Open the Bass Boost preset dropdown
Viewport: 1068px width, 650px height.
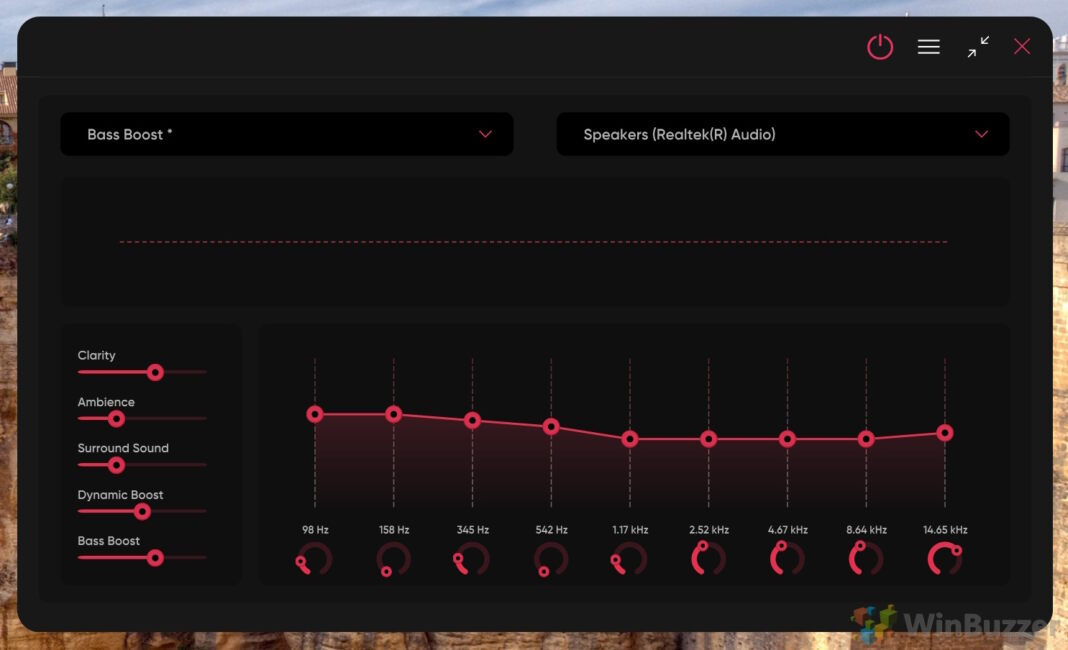tap(287, 134)
